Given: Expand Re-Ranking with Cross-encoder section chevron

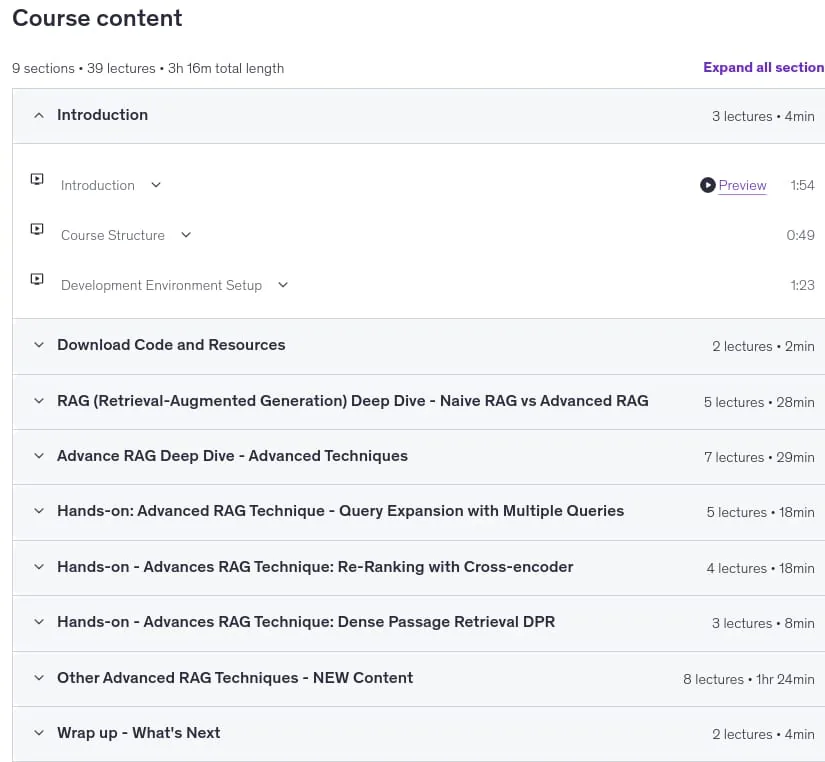Looking at the screenshot, I should [39, 567].
